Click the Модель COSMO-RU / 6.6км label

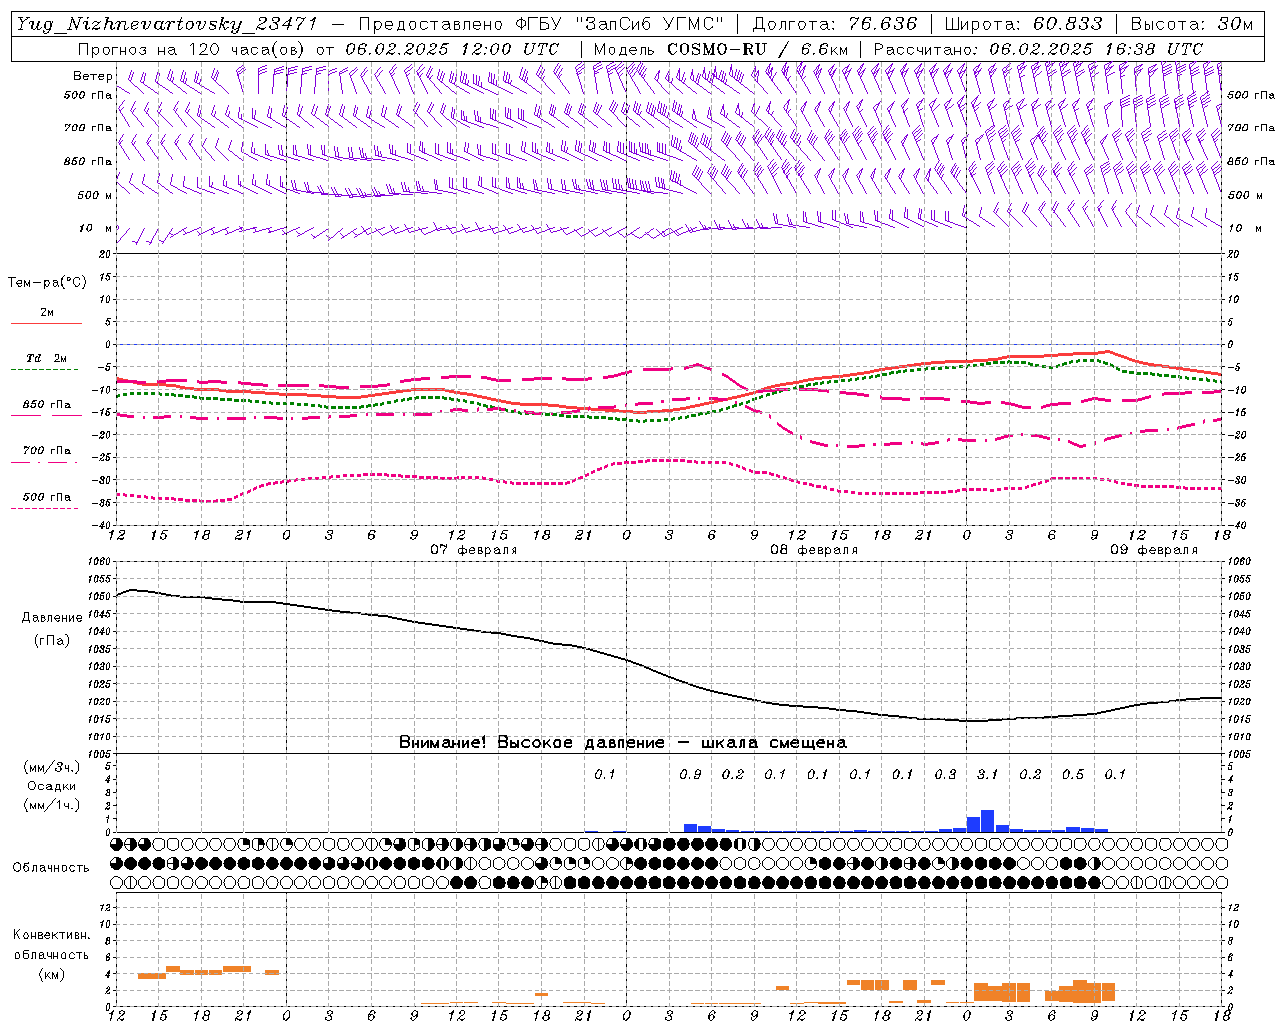tap(720, 49)
